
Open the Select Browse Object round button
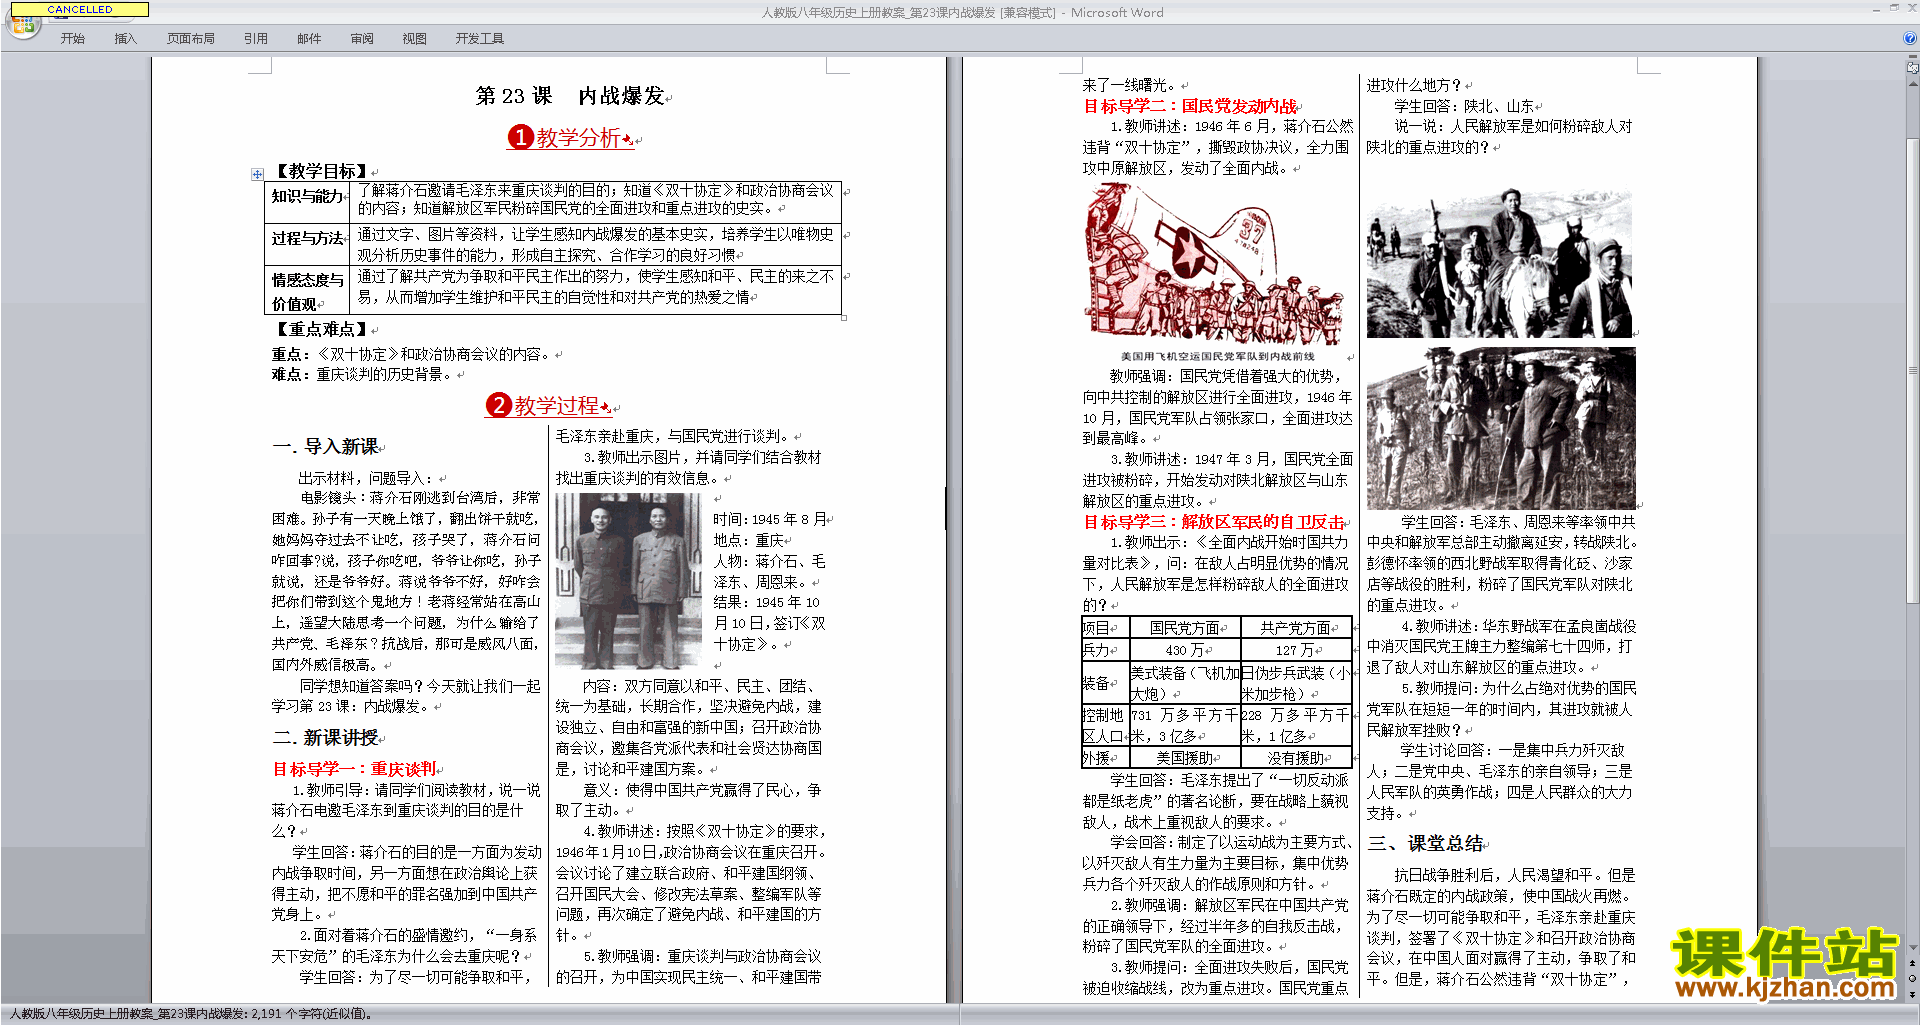pos(1913,978)
